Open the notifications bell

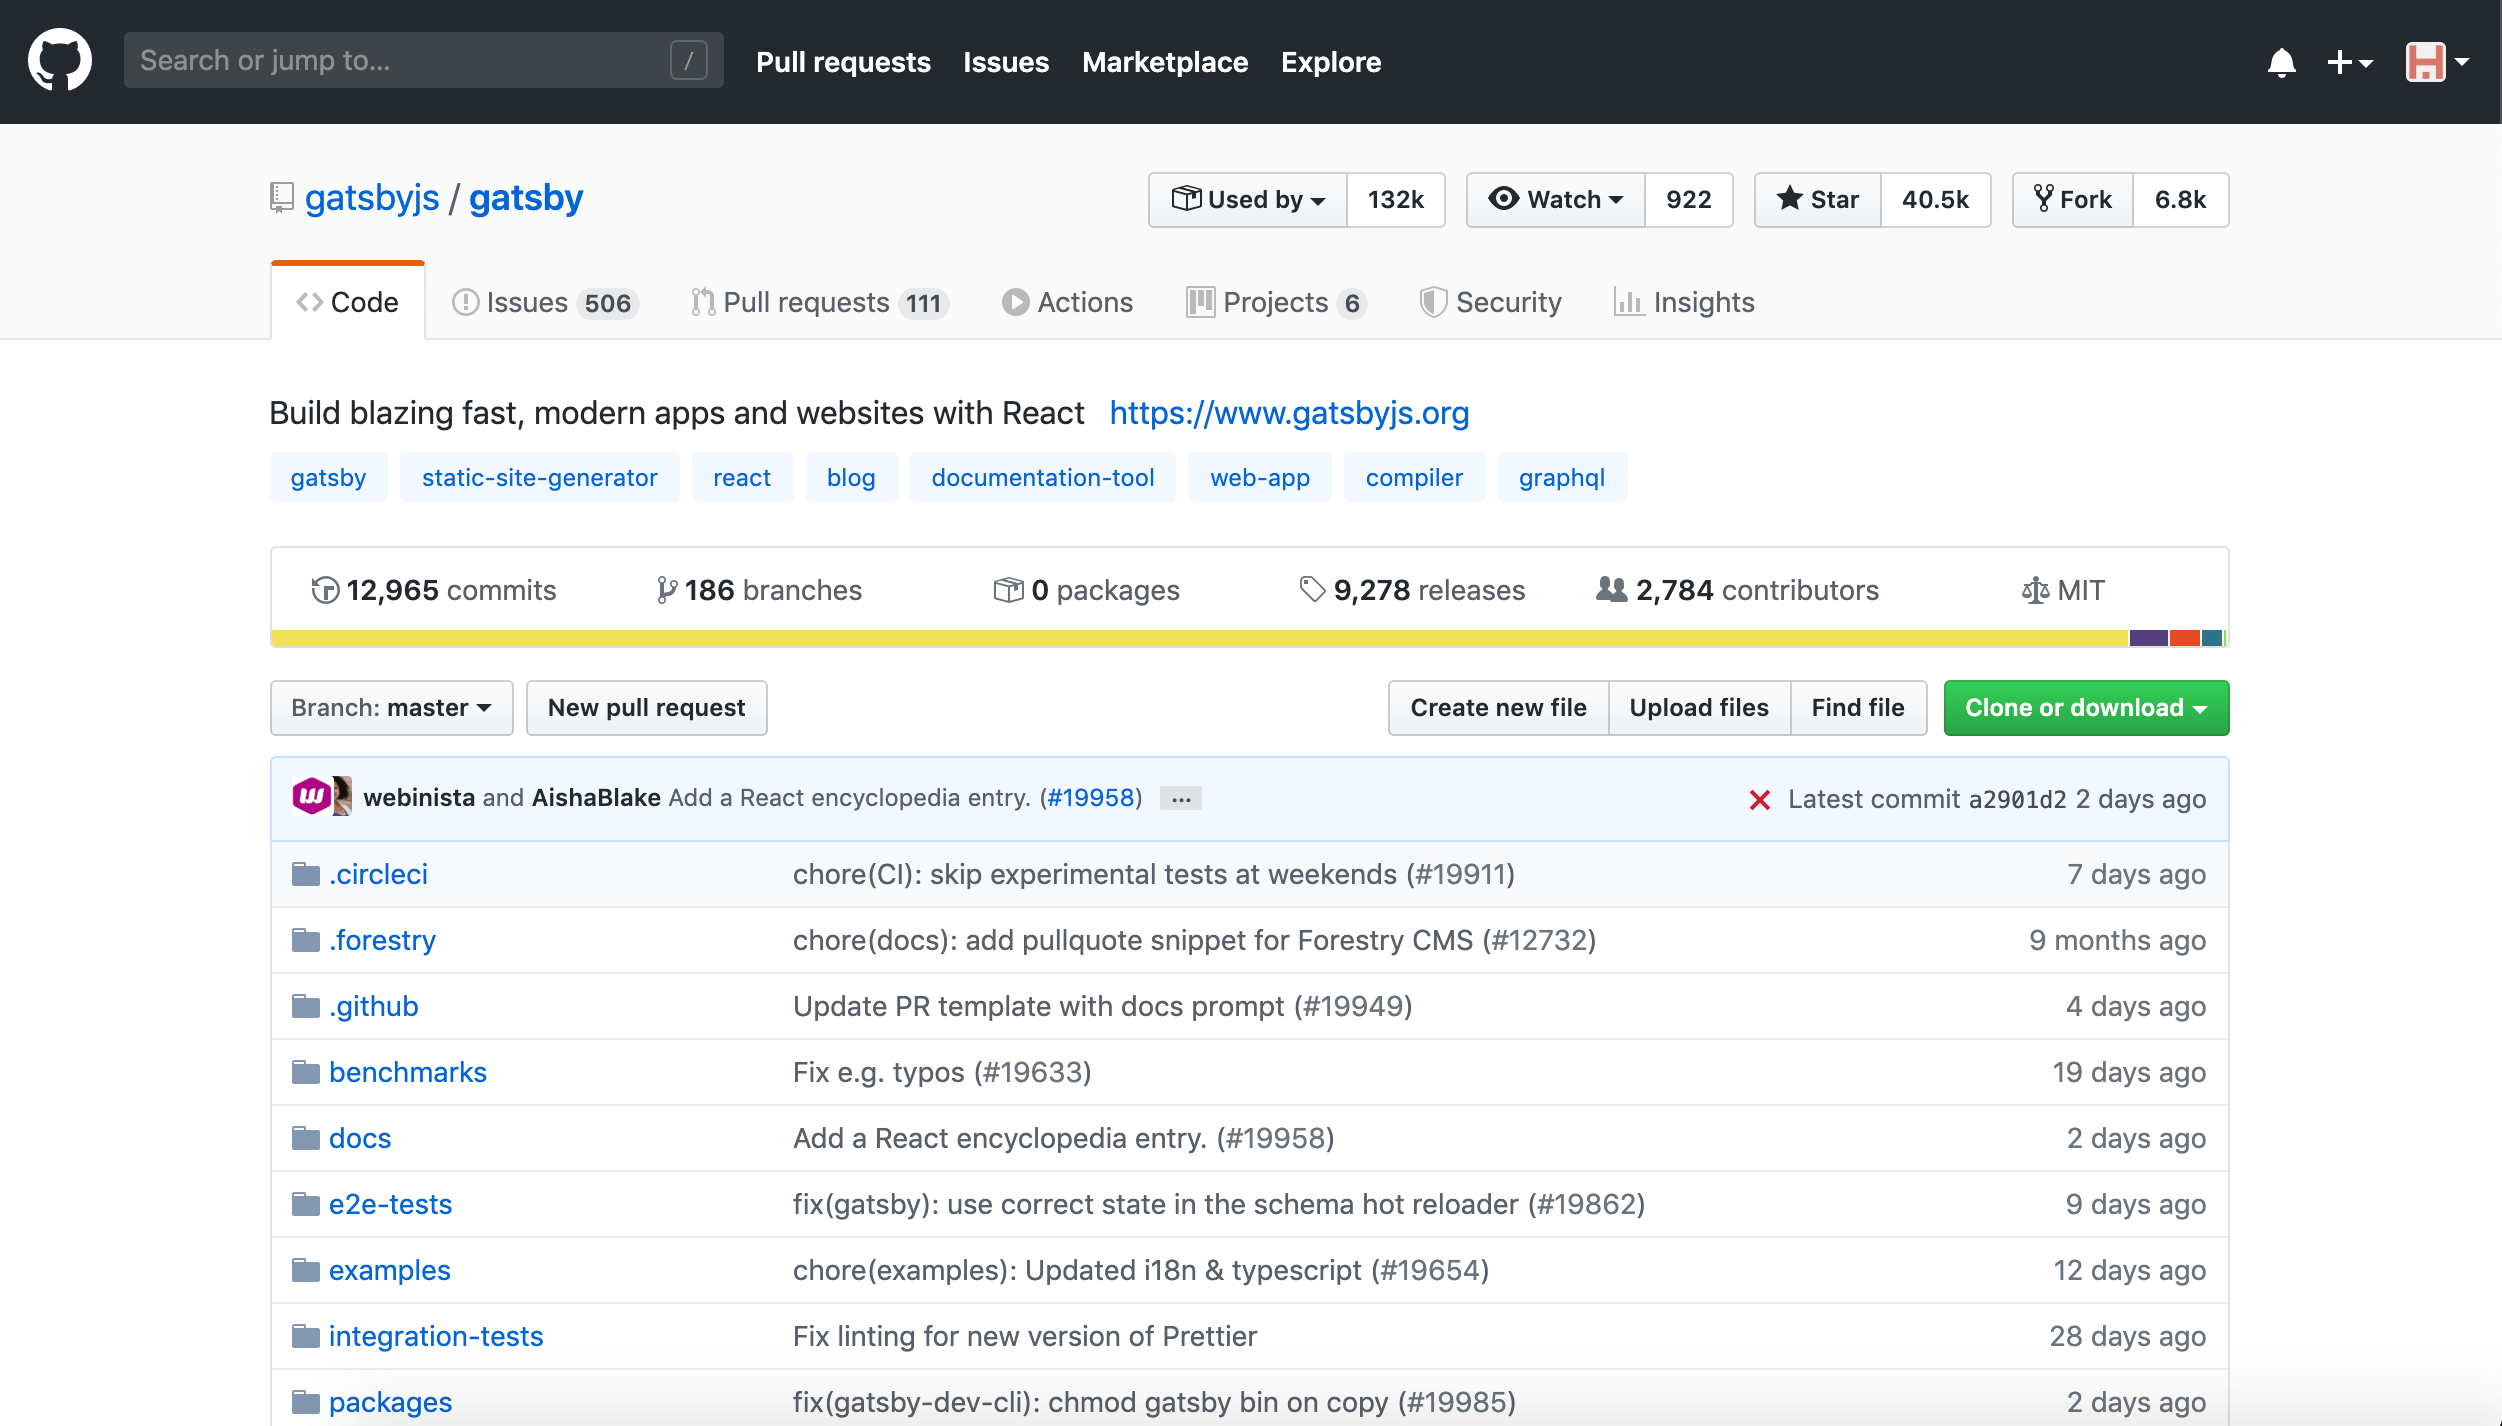2283,62
